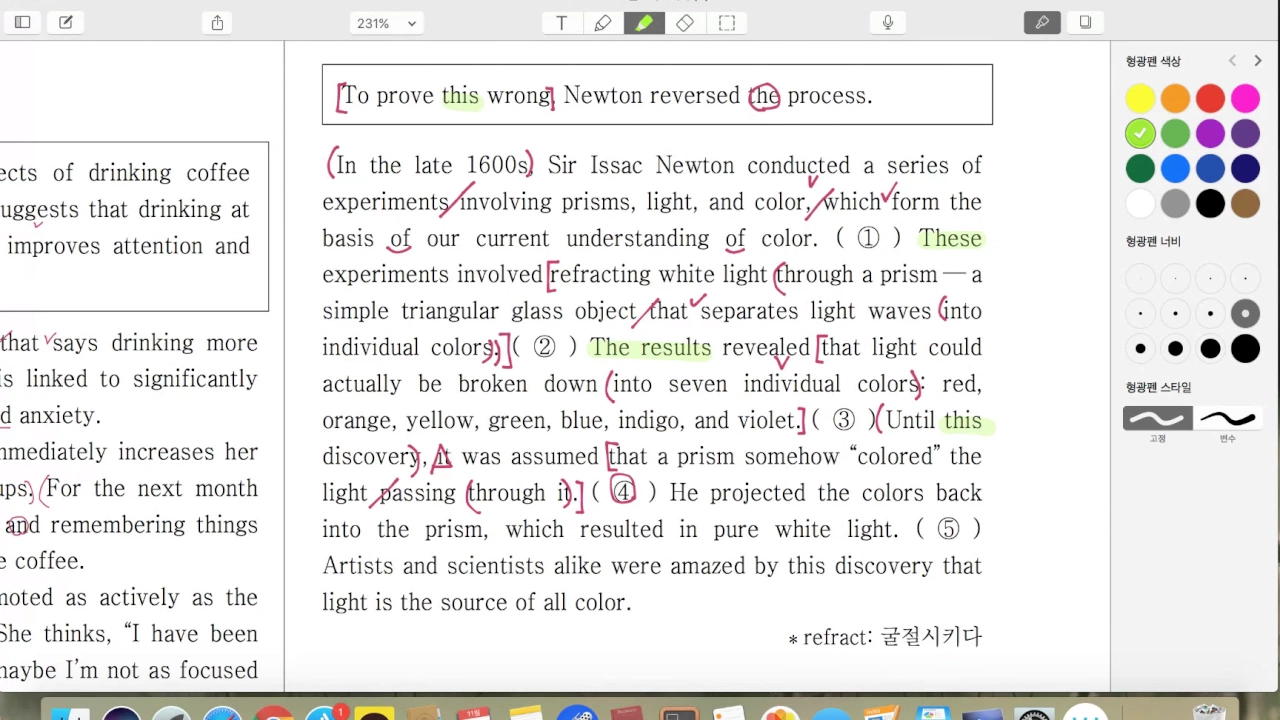Viewport: 1280px width, 720px height.
Task: Pick the red highlighter color
Action: 1210,98
